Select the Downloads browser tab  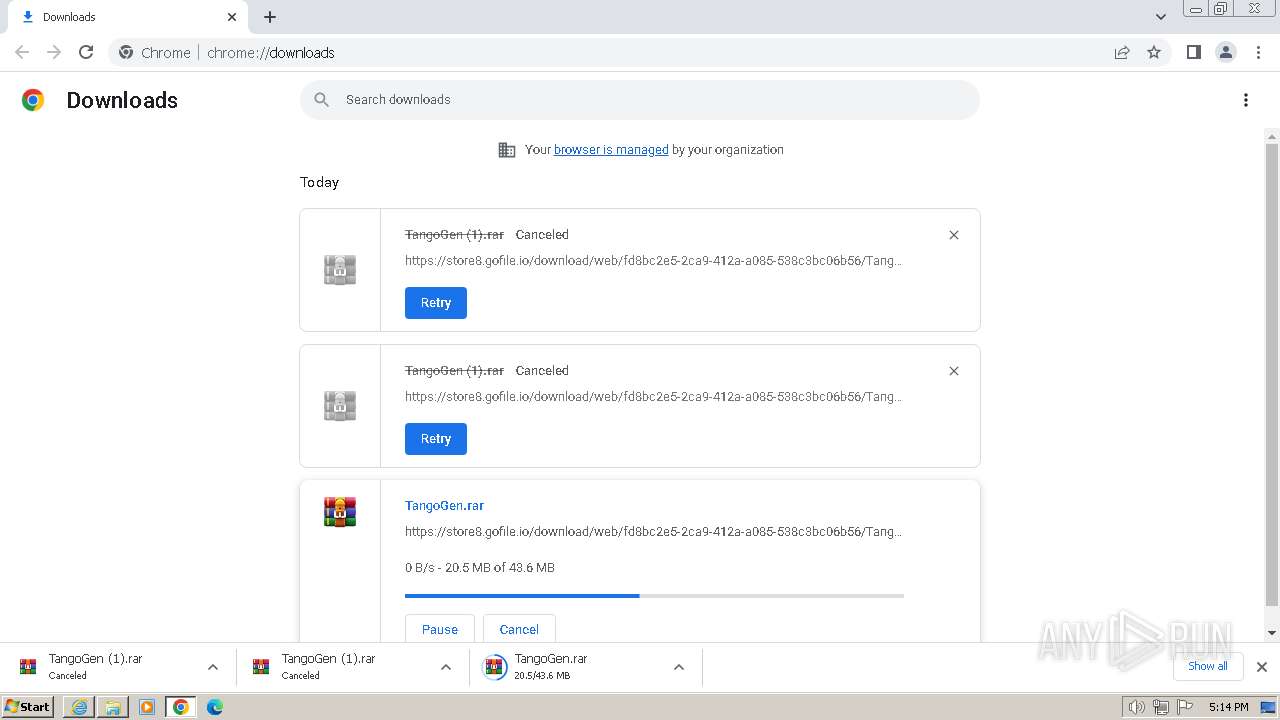pos(128,17)
